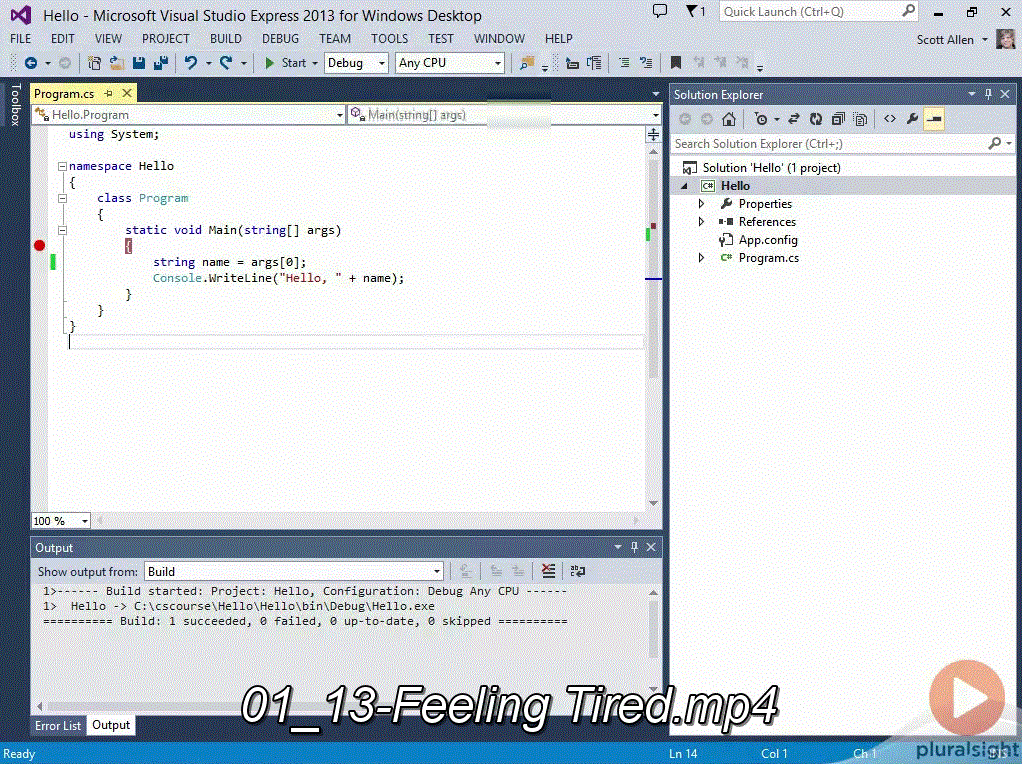The width and height of the screenshot is (1022, 764).
Task: Toggle auto-hide pin on the Output panel
Action: pos(634,548)
